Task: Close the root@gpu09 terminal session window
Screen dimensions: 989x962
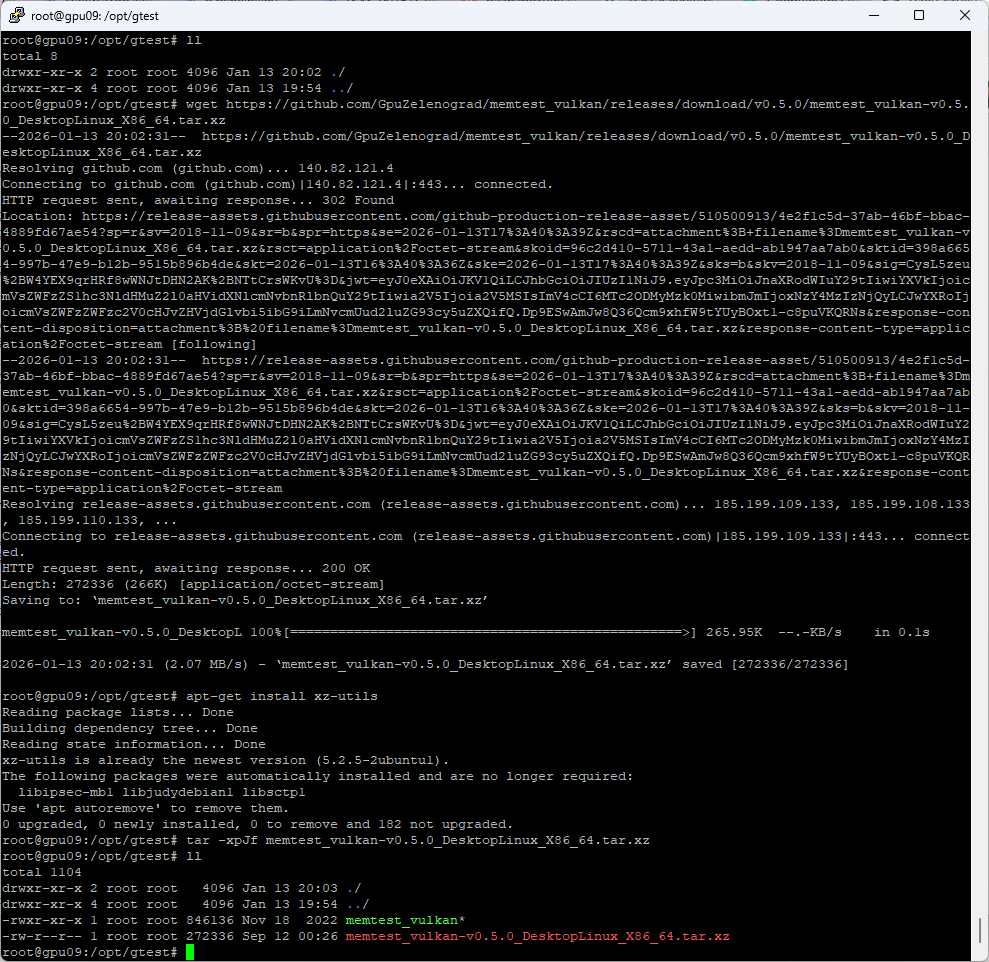Action: 964,15
